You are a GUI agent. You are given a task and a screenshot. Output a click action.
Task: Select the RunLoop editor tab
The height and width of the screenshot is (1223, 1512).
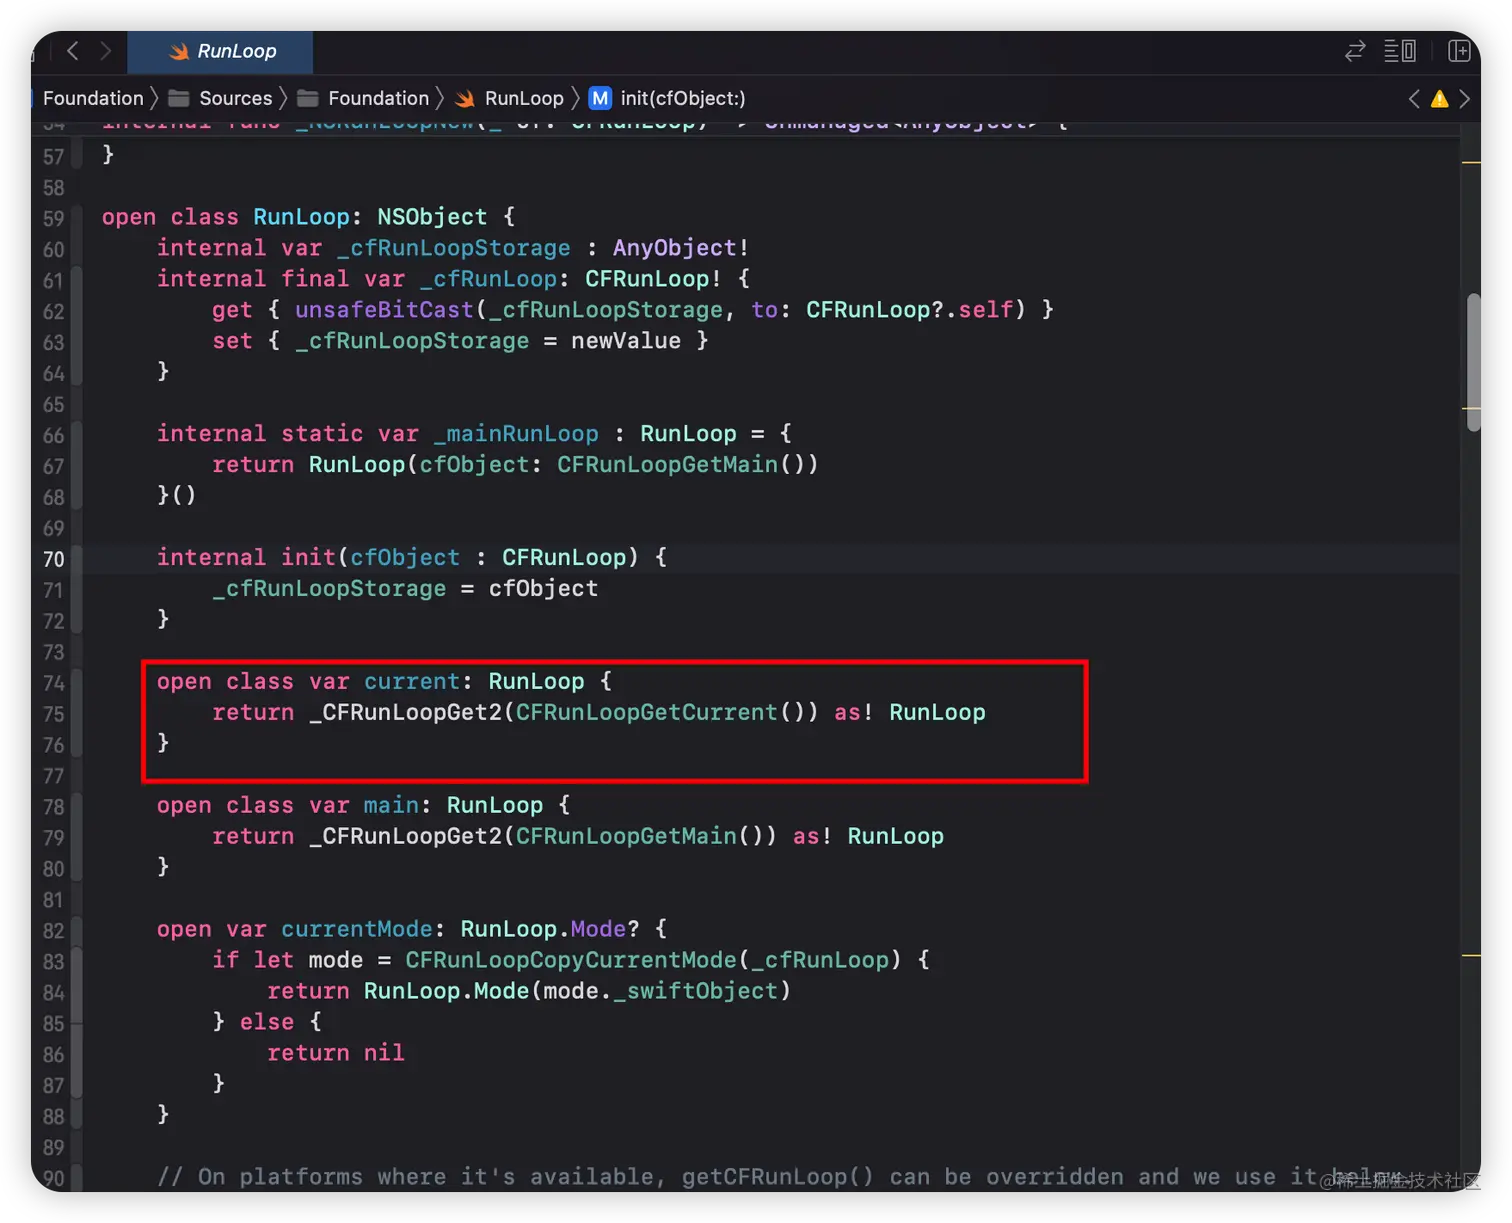[x=221, y=51]
